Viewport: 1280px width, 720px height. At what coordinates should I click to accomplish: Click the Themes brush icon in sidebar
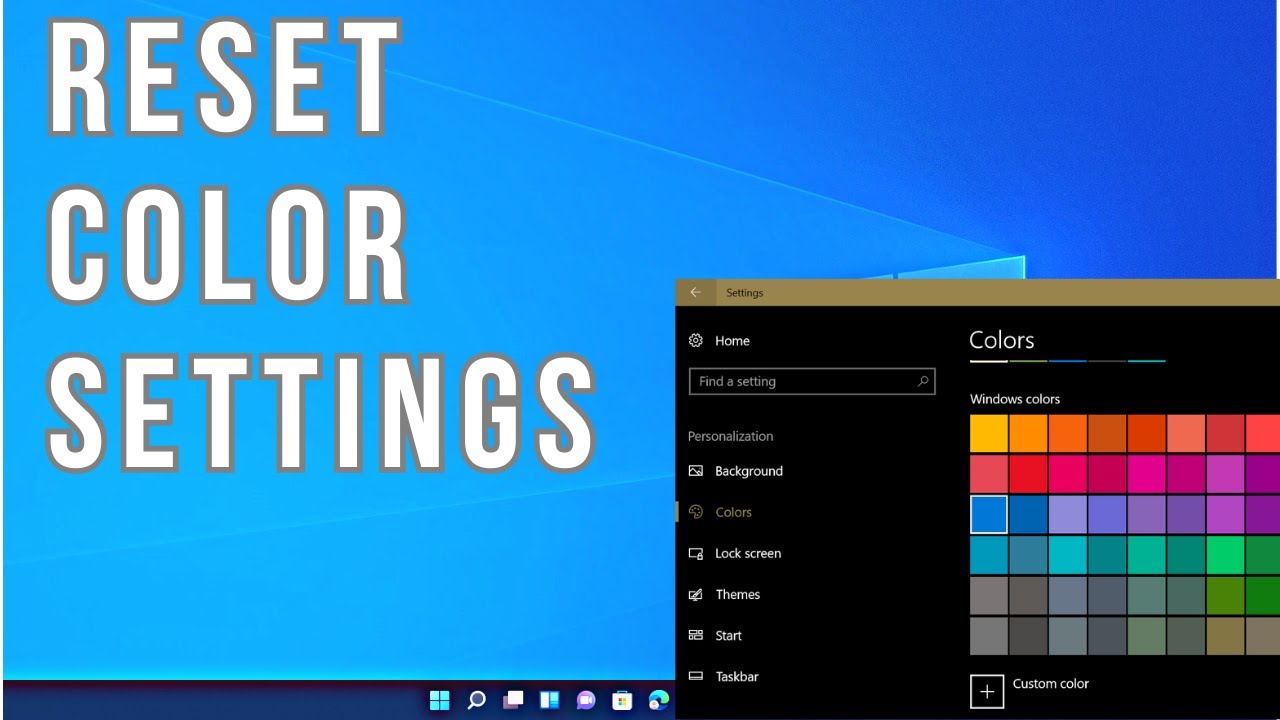coord(696,594)
